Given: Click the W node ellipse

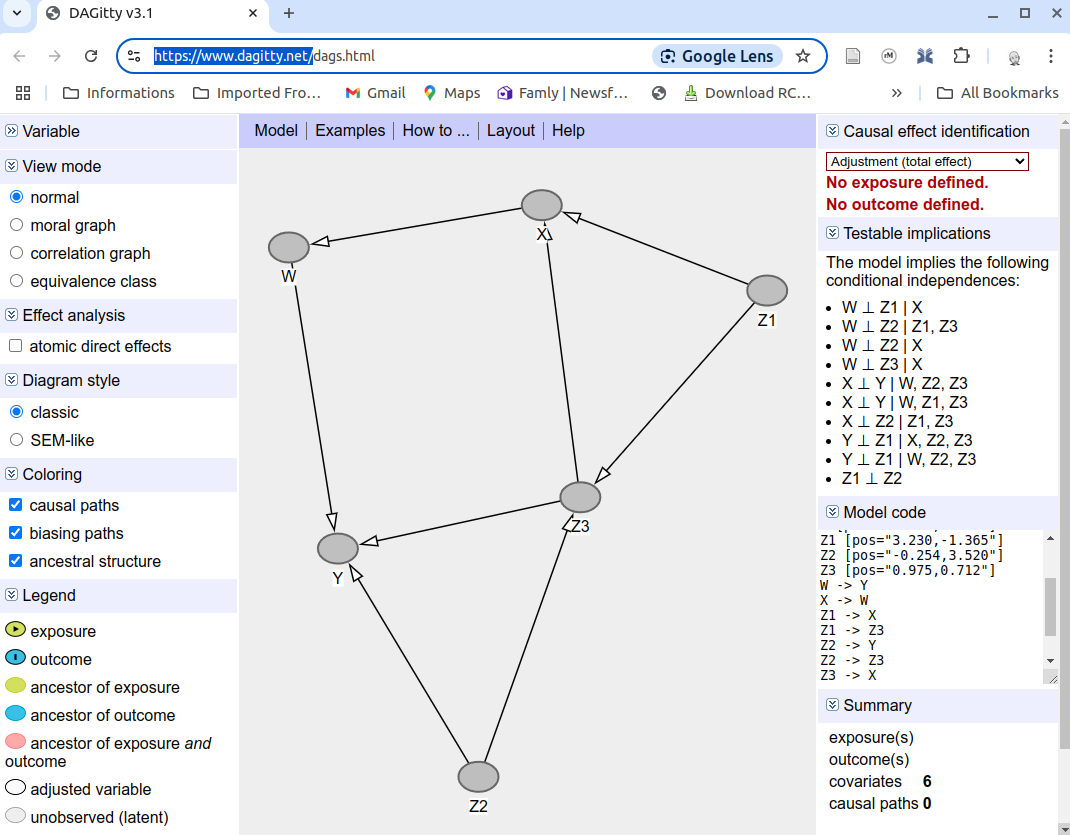Looking at the screenshot, I should click(289, 247).
